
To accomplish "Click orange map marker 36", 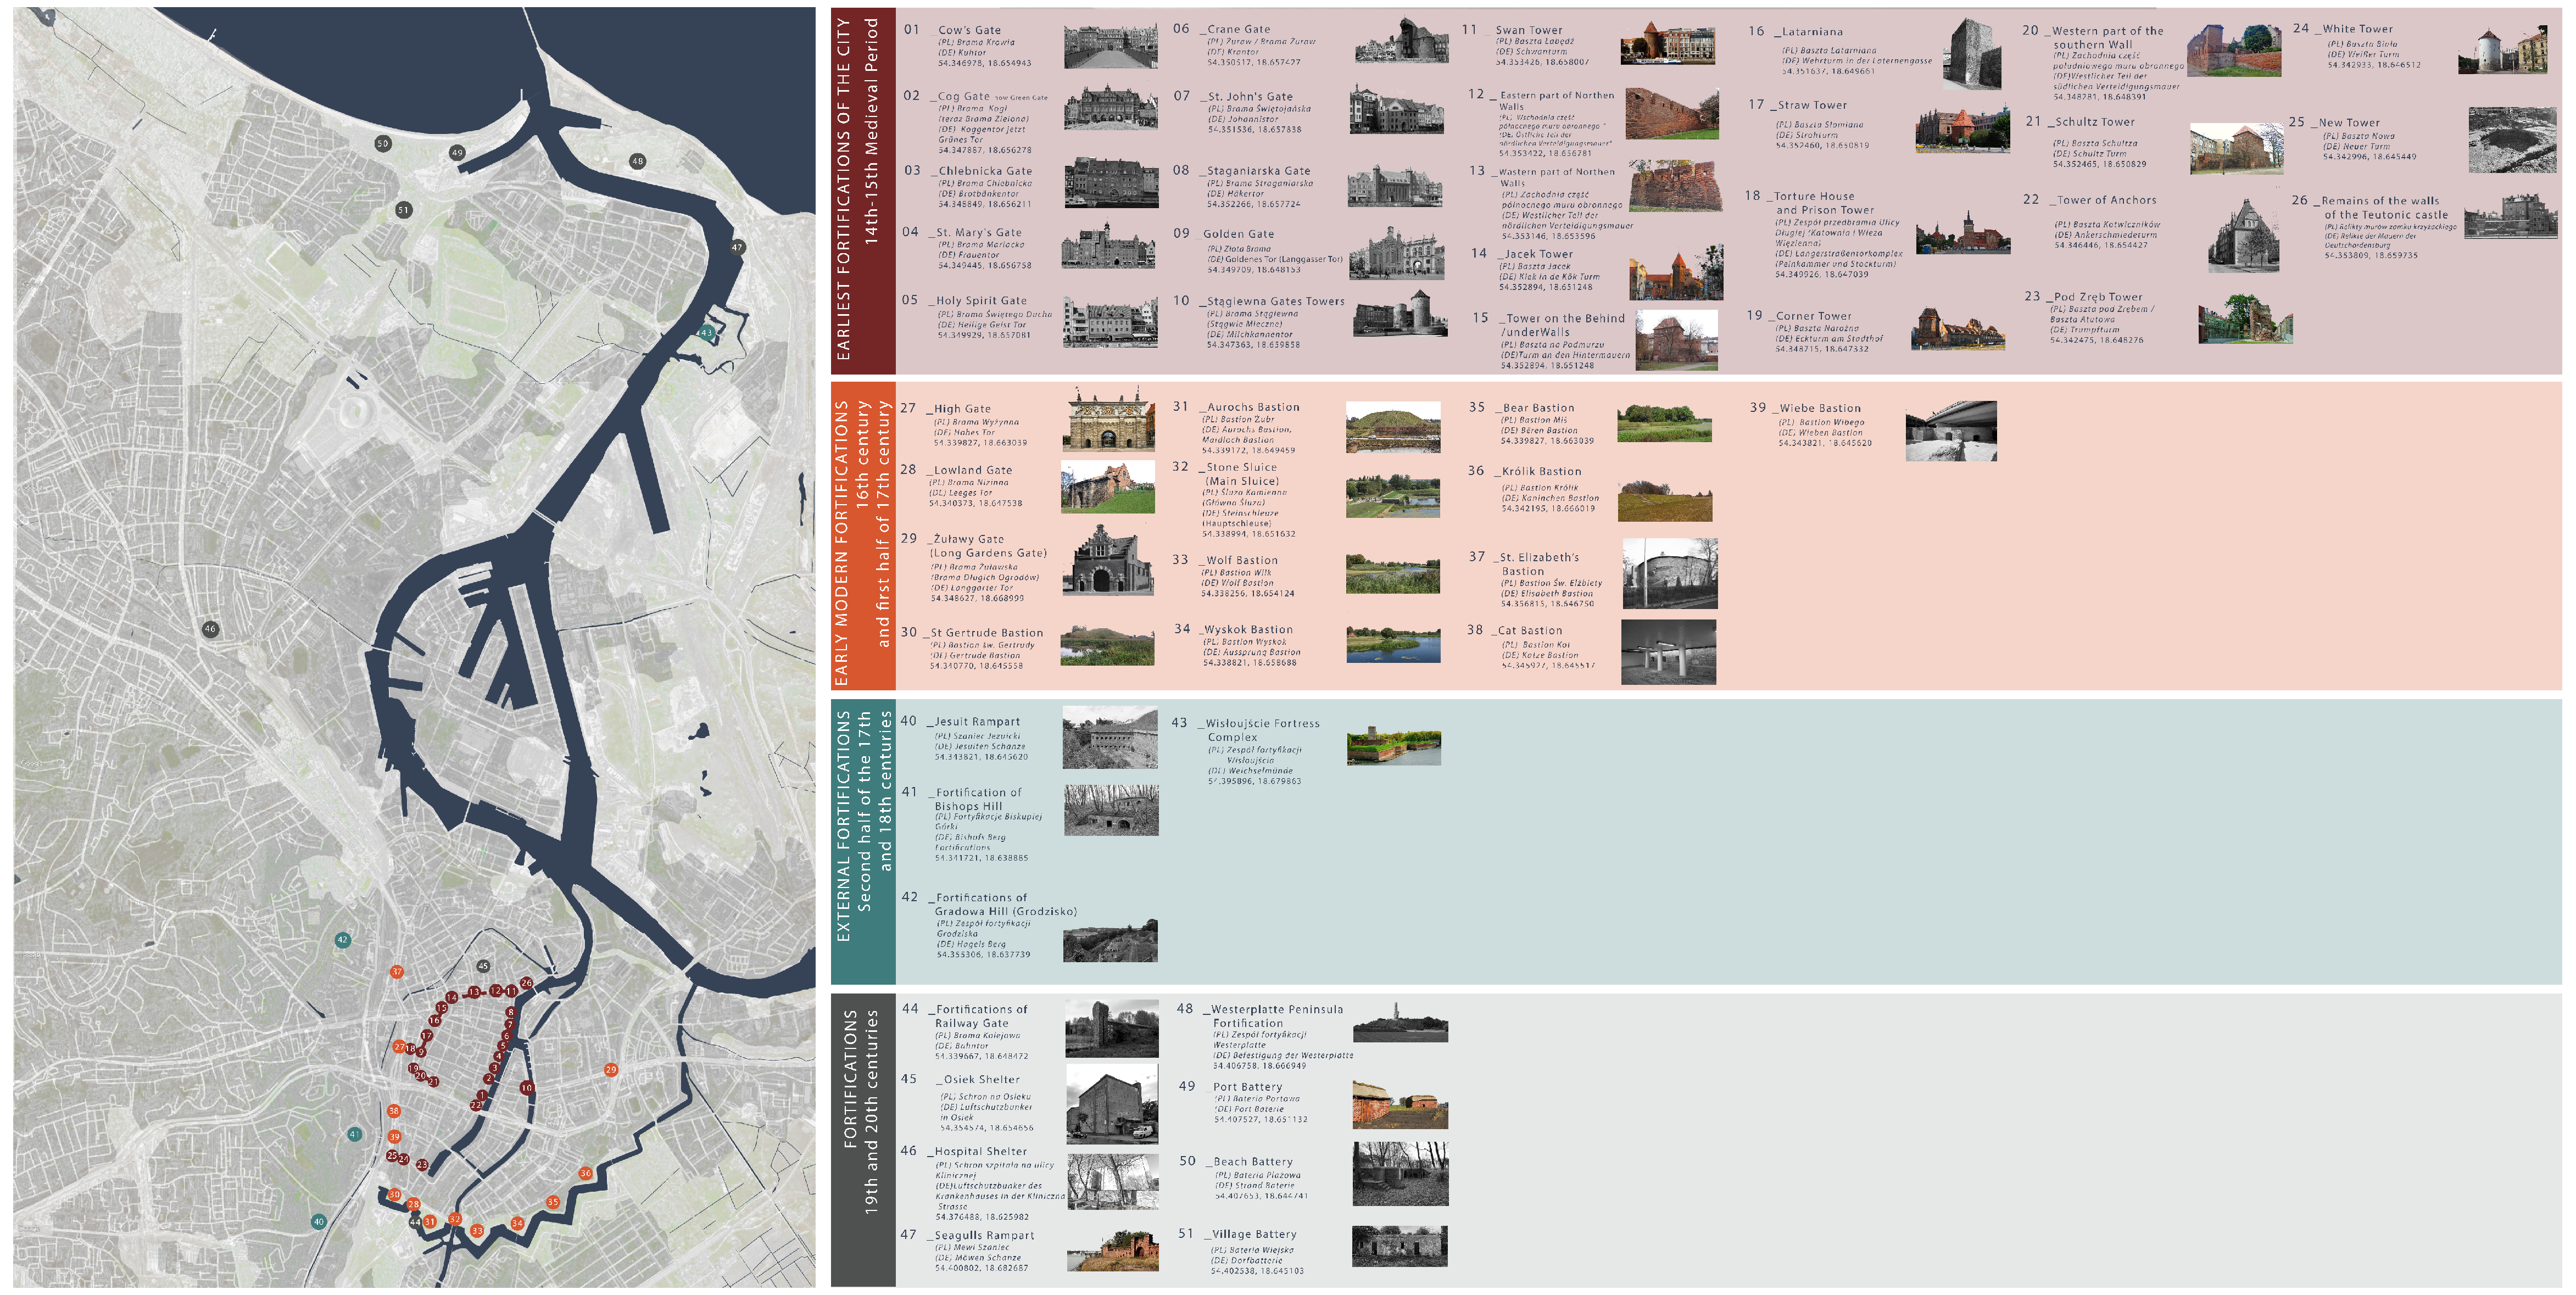I will 585,1173.
